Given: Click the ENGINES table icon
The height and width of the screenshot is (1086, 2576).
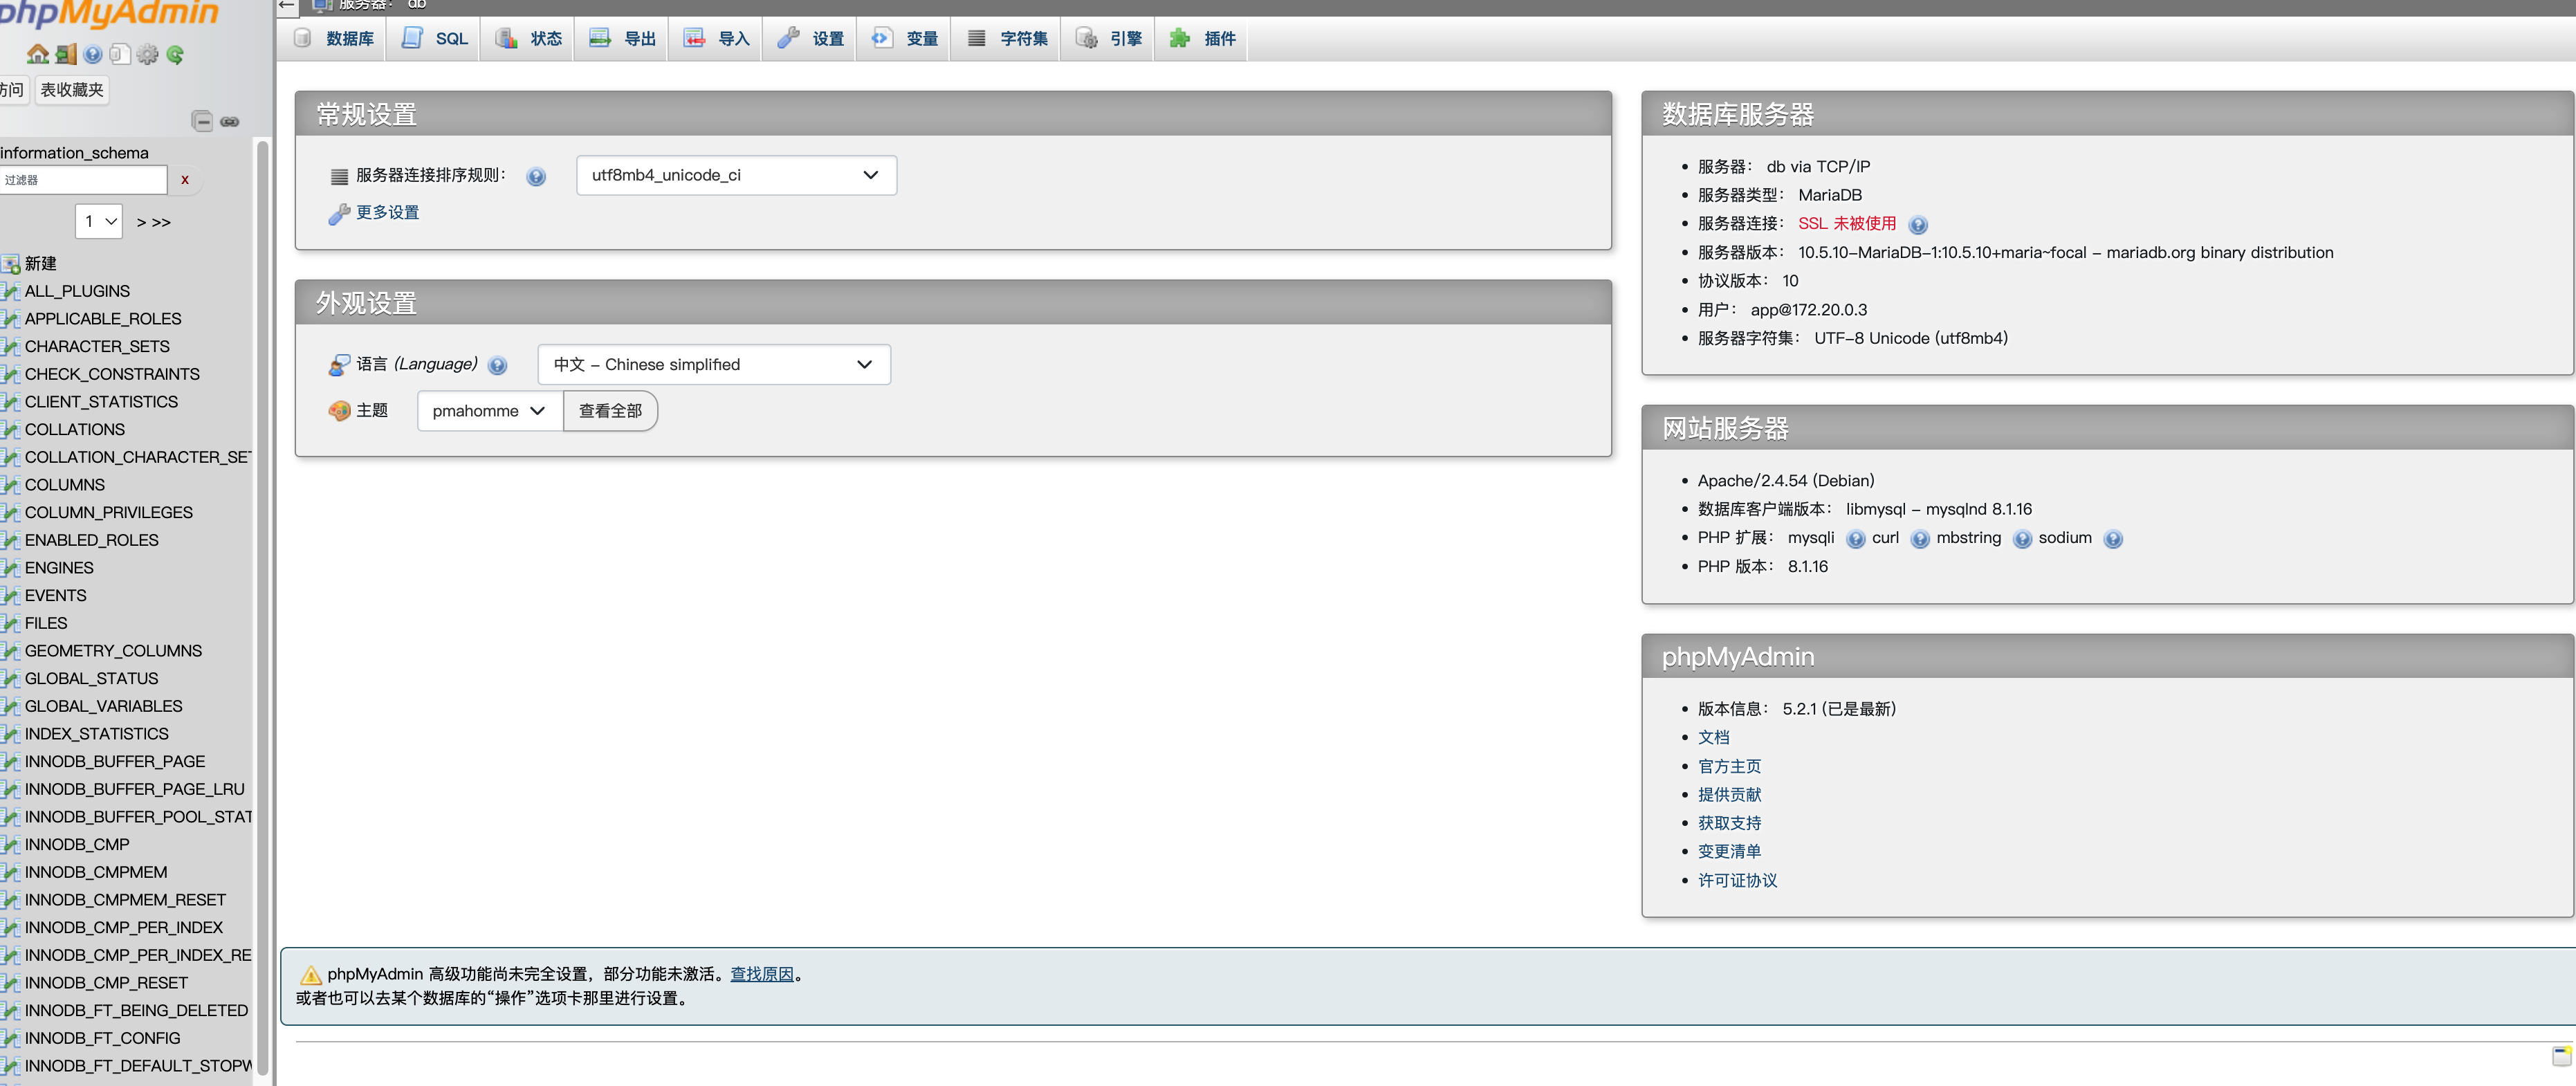Looking at the screenshot, I should point(10,568).
